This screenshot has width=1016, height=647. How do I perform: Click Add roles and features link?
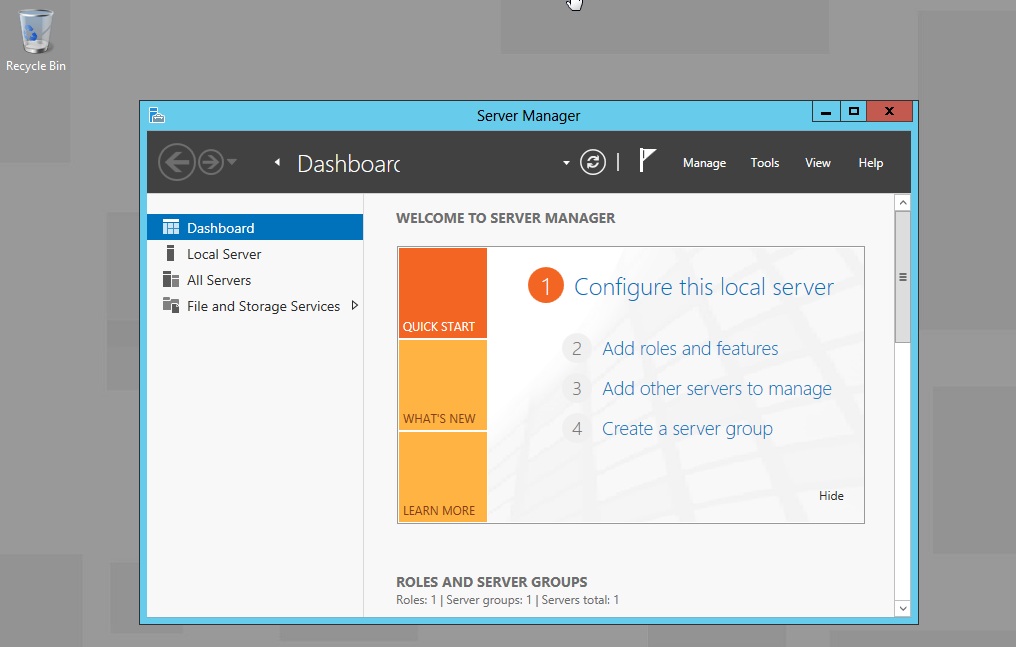click(x=690, y=348)
